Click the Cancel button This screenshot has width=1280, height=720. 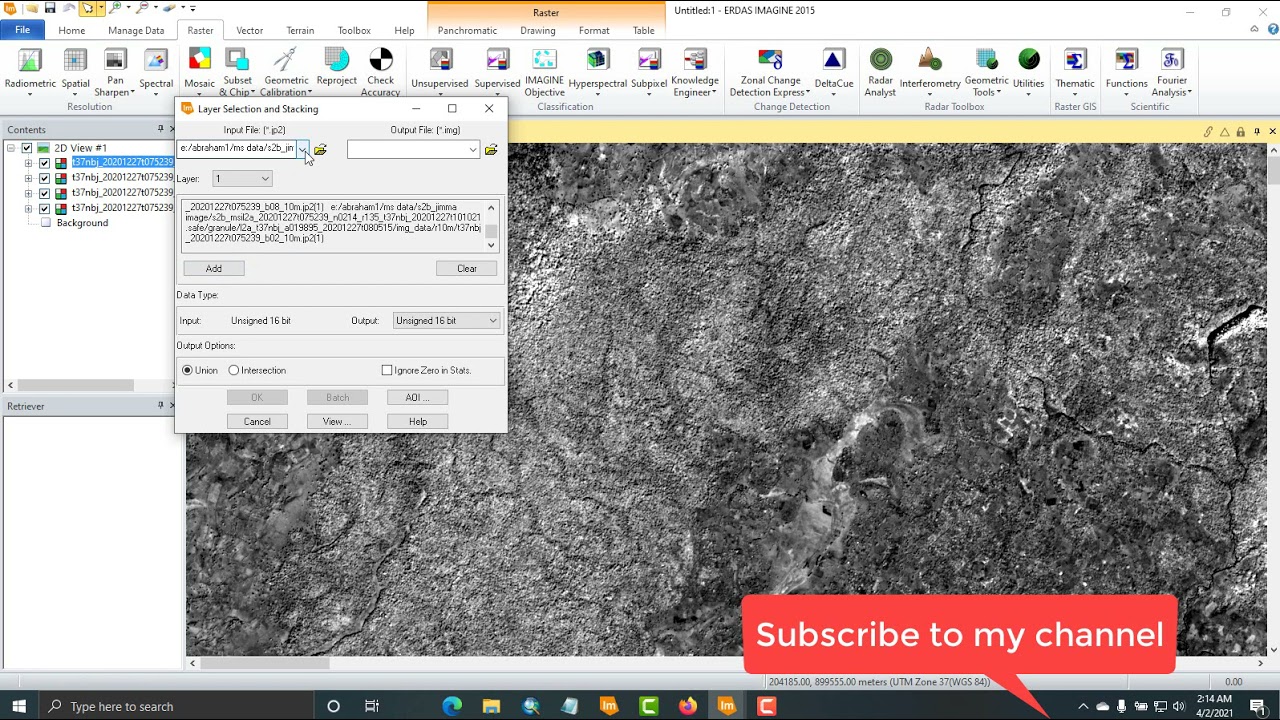click(257, 421)
